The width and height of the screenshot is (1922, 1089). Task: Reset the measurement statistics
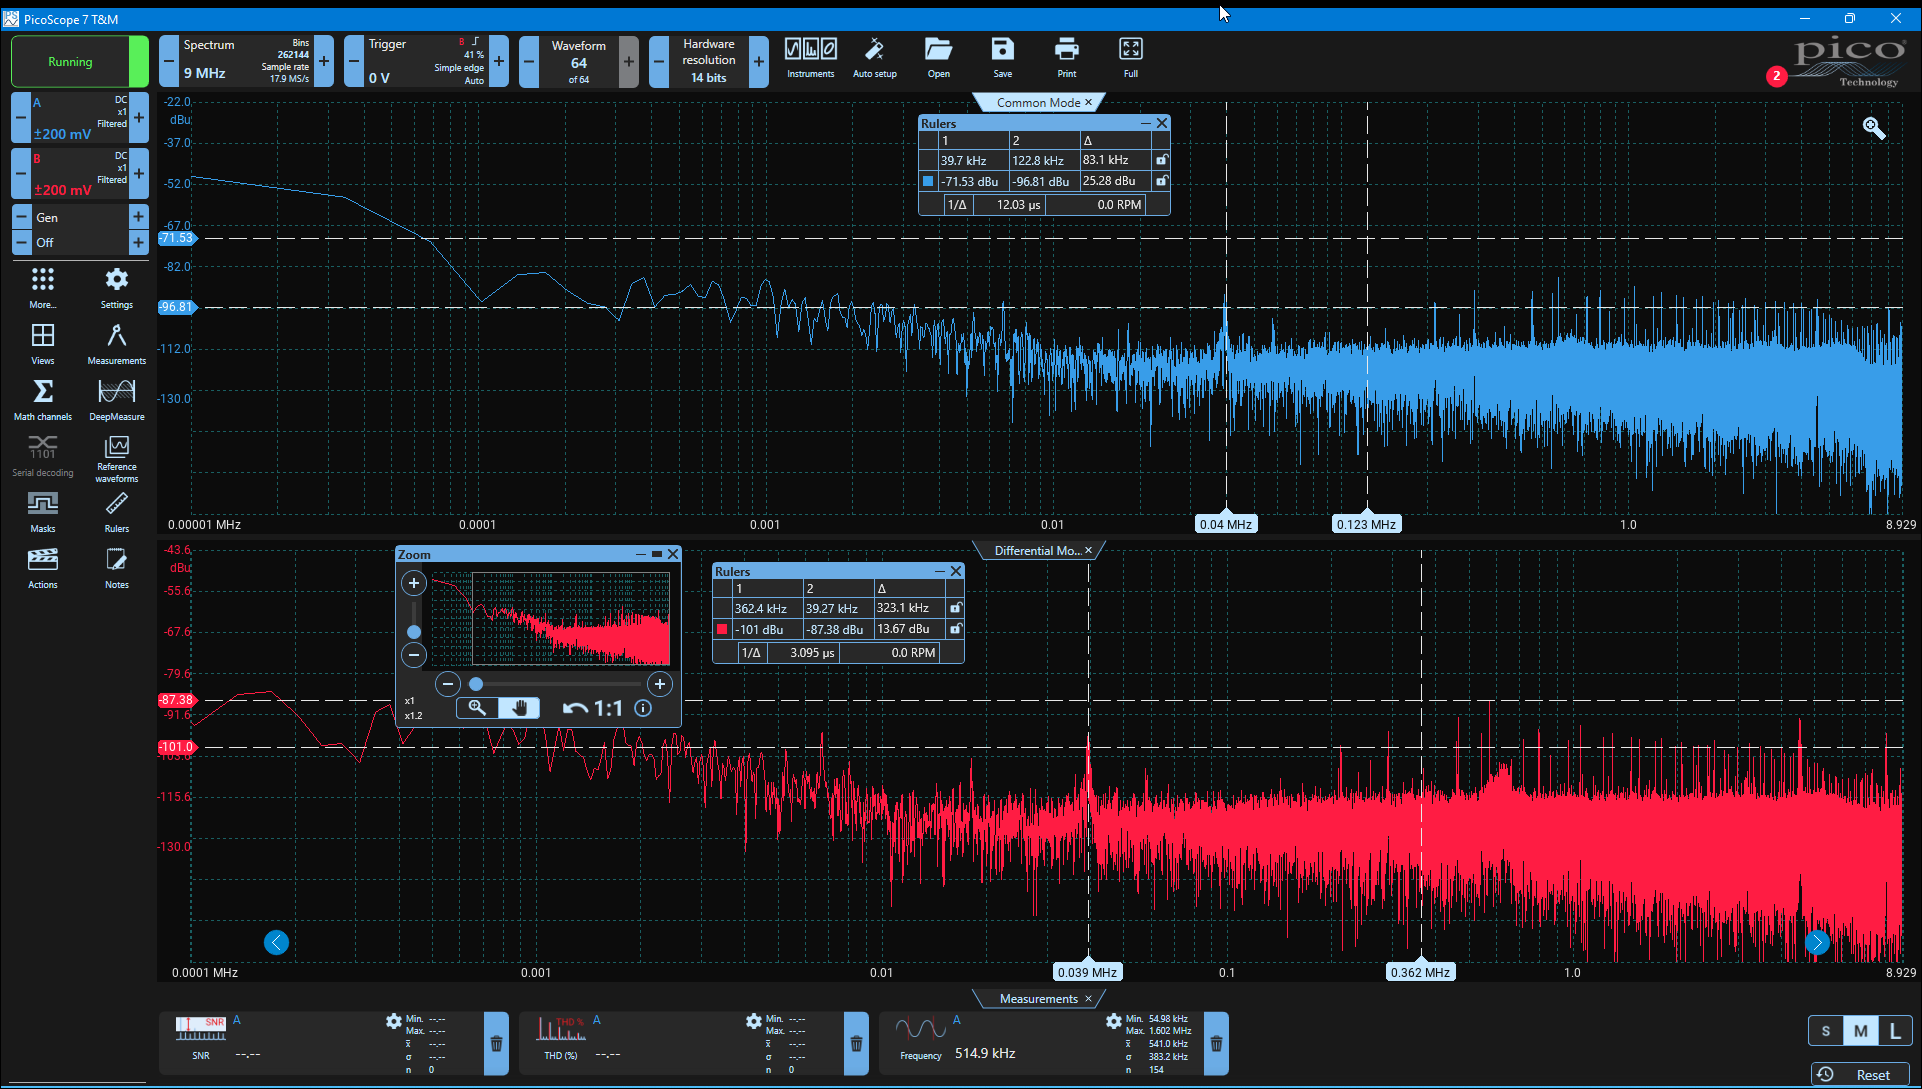point(1860,1074)
